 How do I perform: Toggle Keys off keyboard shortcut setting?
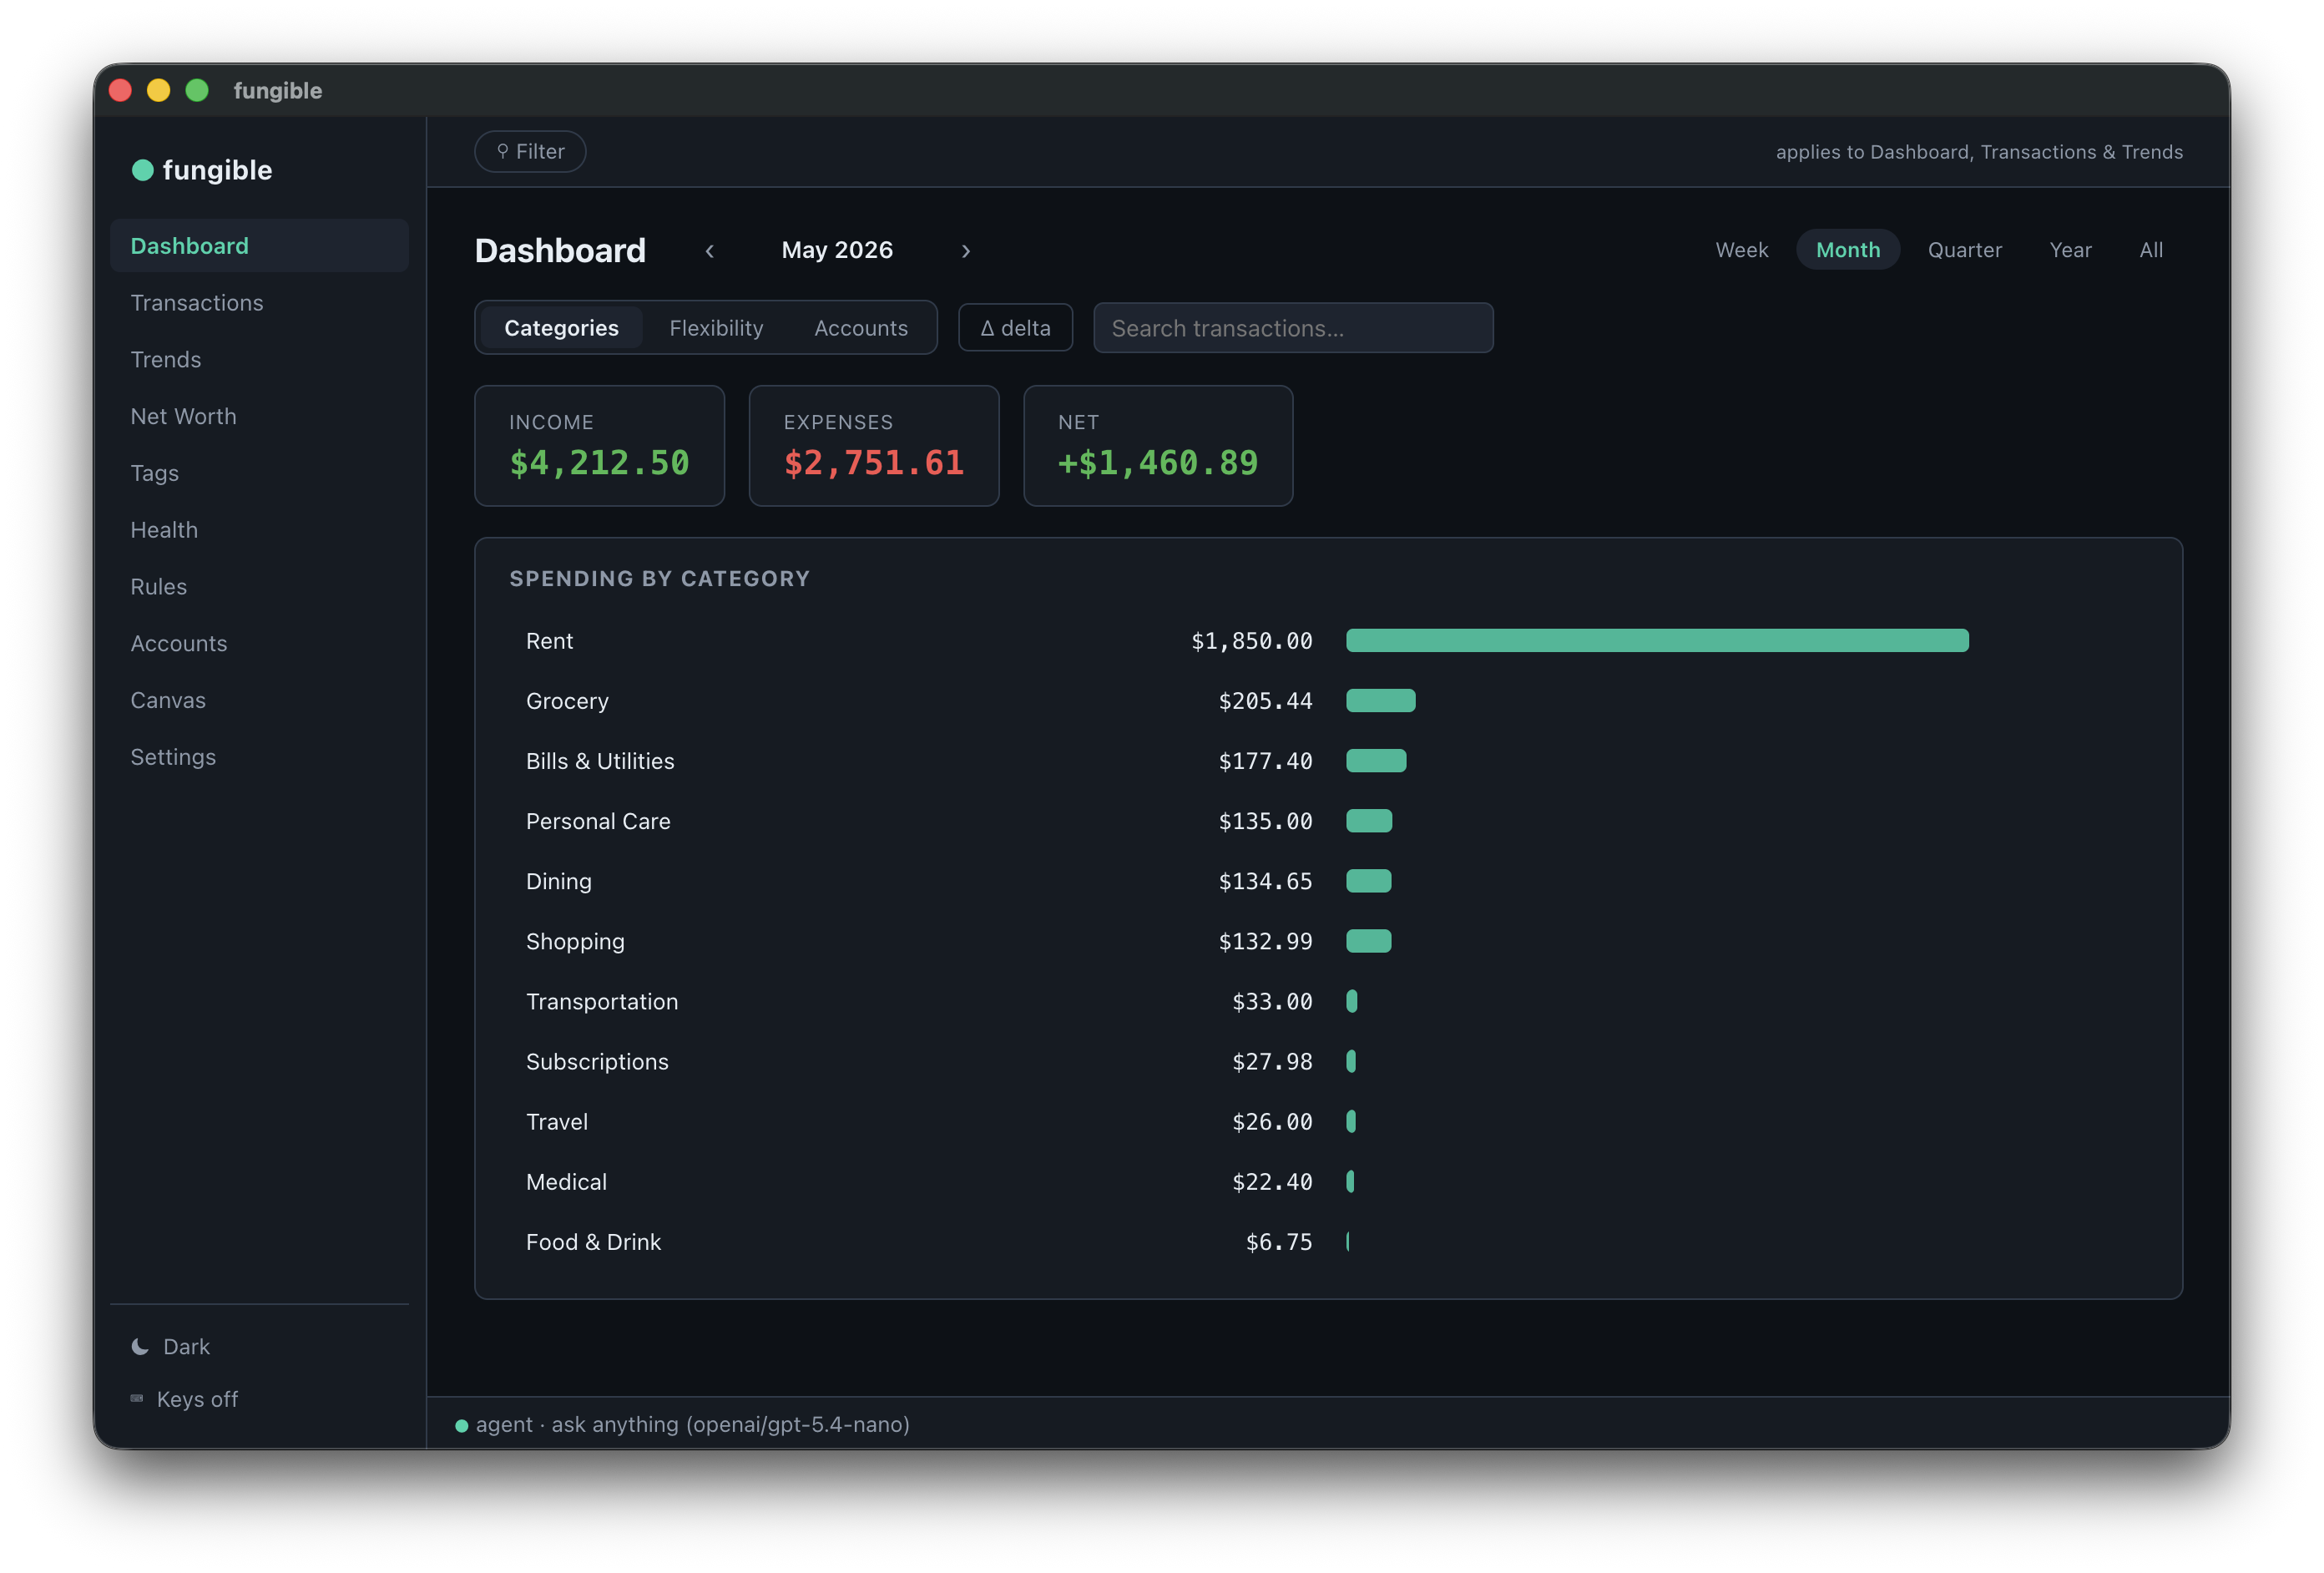click(184, 1399)
